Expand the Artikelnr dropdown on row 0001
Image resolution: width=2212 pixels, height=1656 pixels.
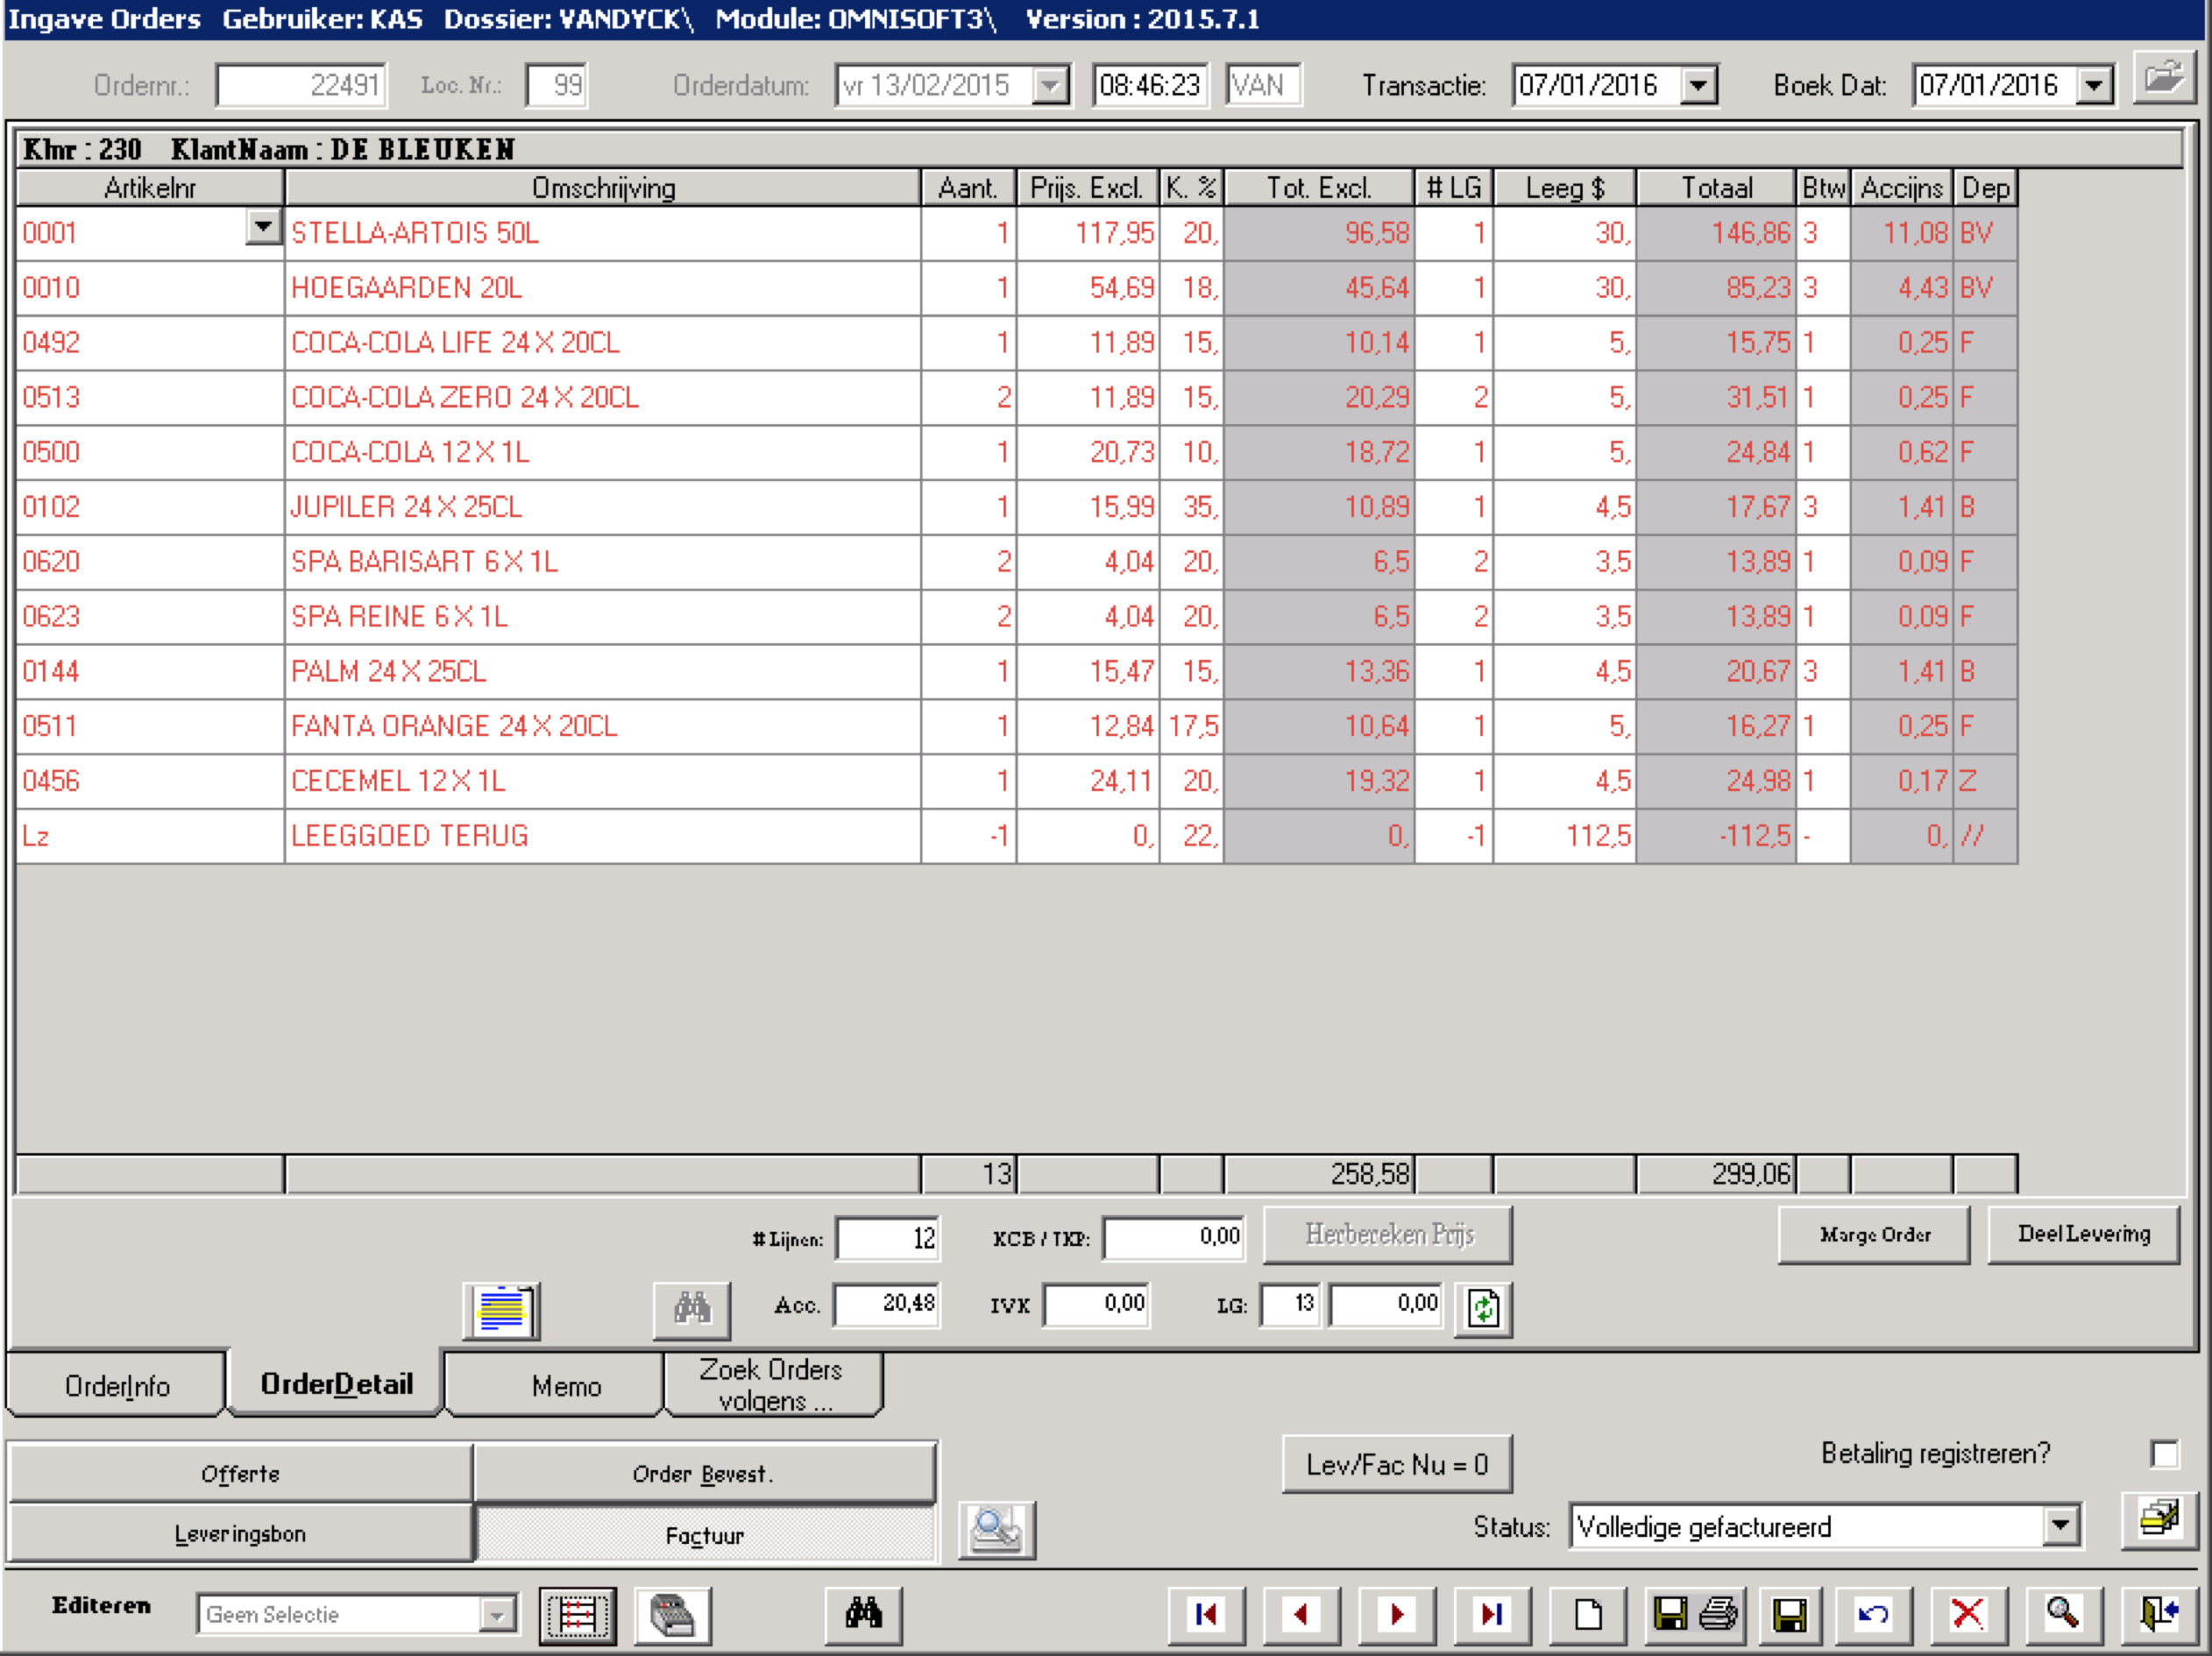click(263, 227)
